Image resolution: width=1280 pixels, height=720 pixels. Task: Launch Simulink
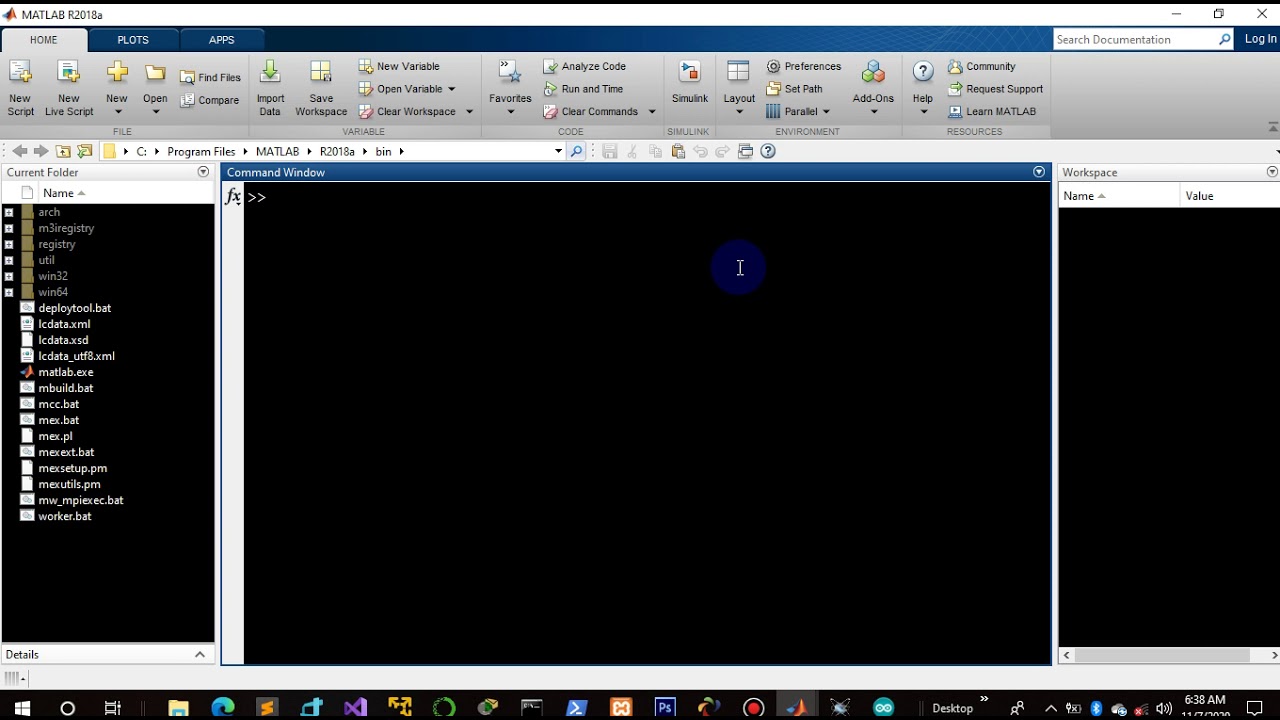click(690, 83)
